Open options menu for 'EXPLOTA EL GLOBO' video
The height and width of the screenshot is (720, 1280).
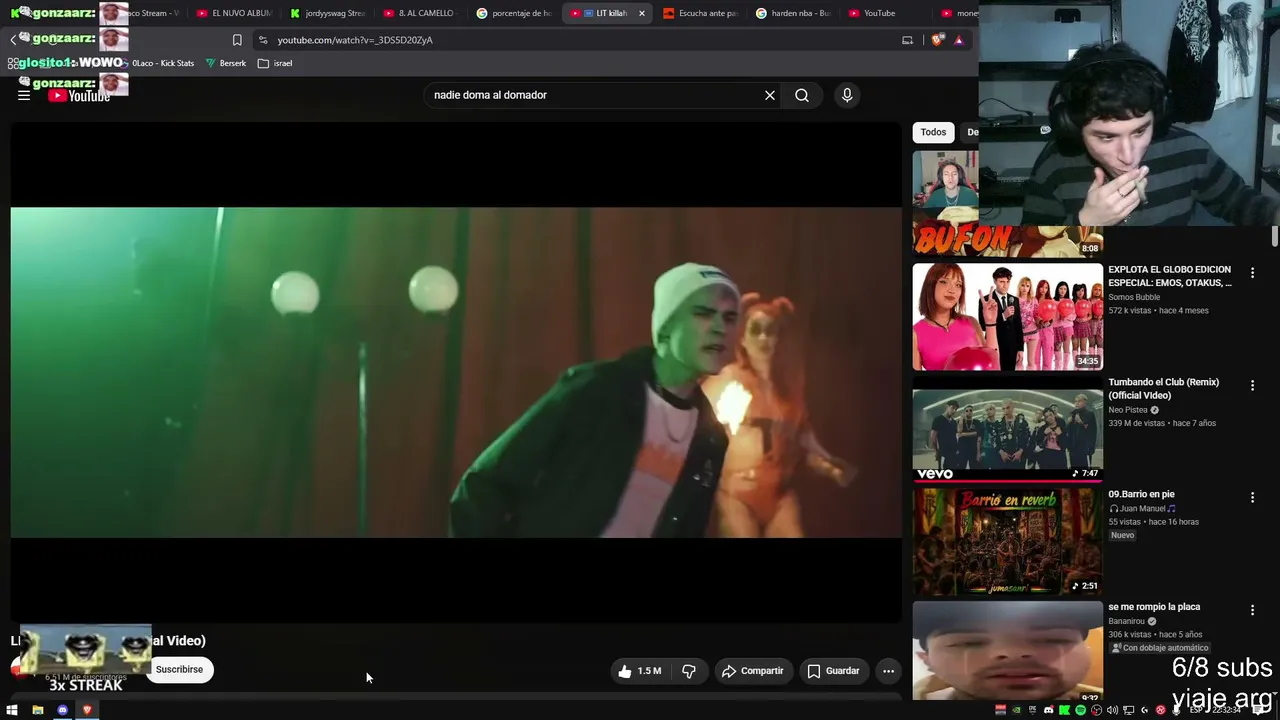coord(1252,273)
